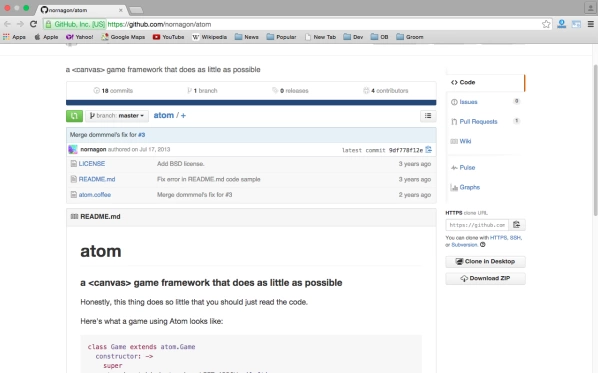Viewport: 598px width, 373px height.
Task: Click the Download ZIP button
Action: click(485, 278)
